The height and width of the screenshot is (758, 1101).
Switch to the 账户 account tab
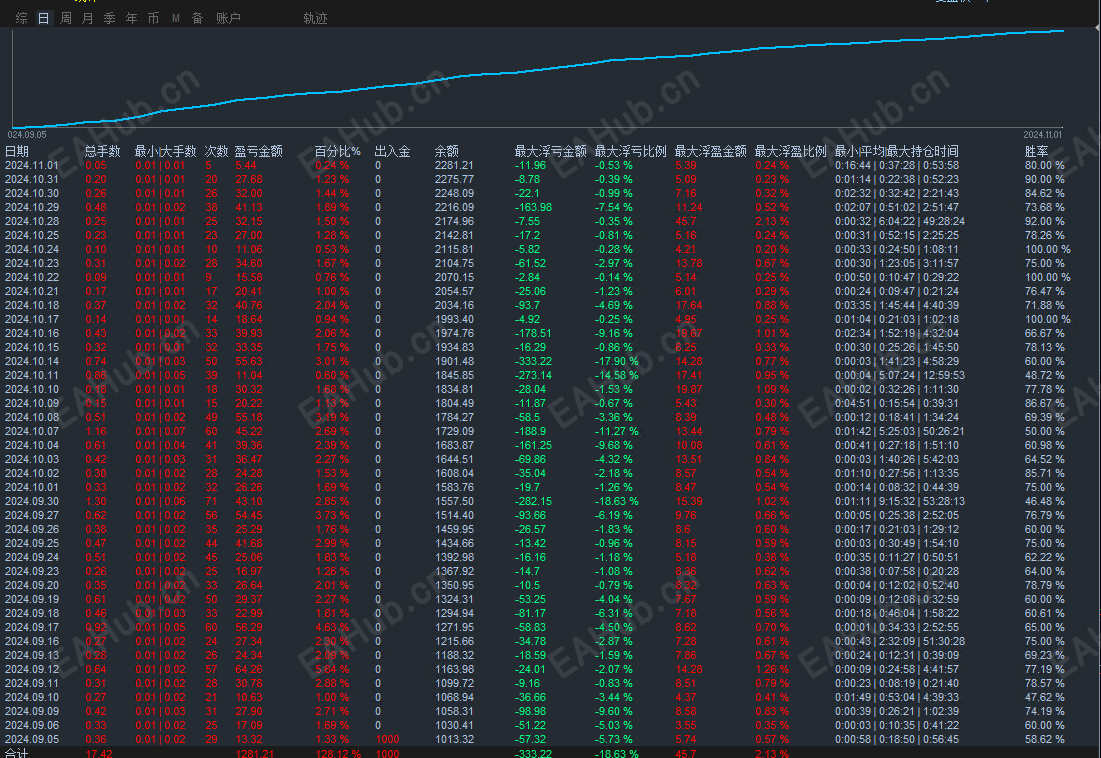click(228, 18)
